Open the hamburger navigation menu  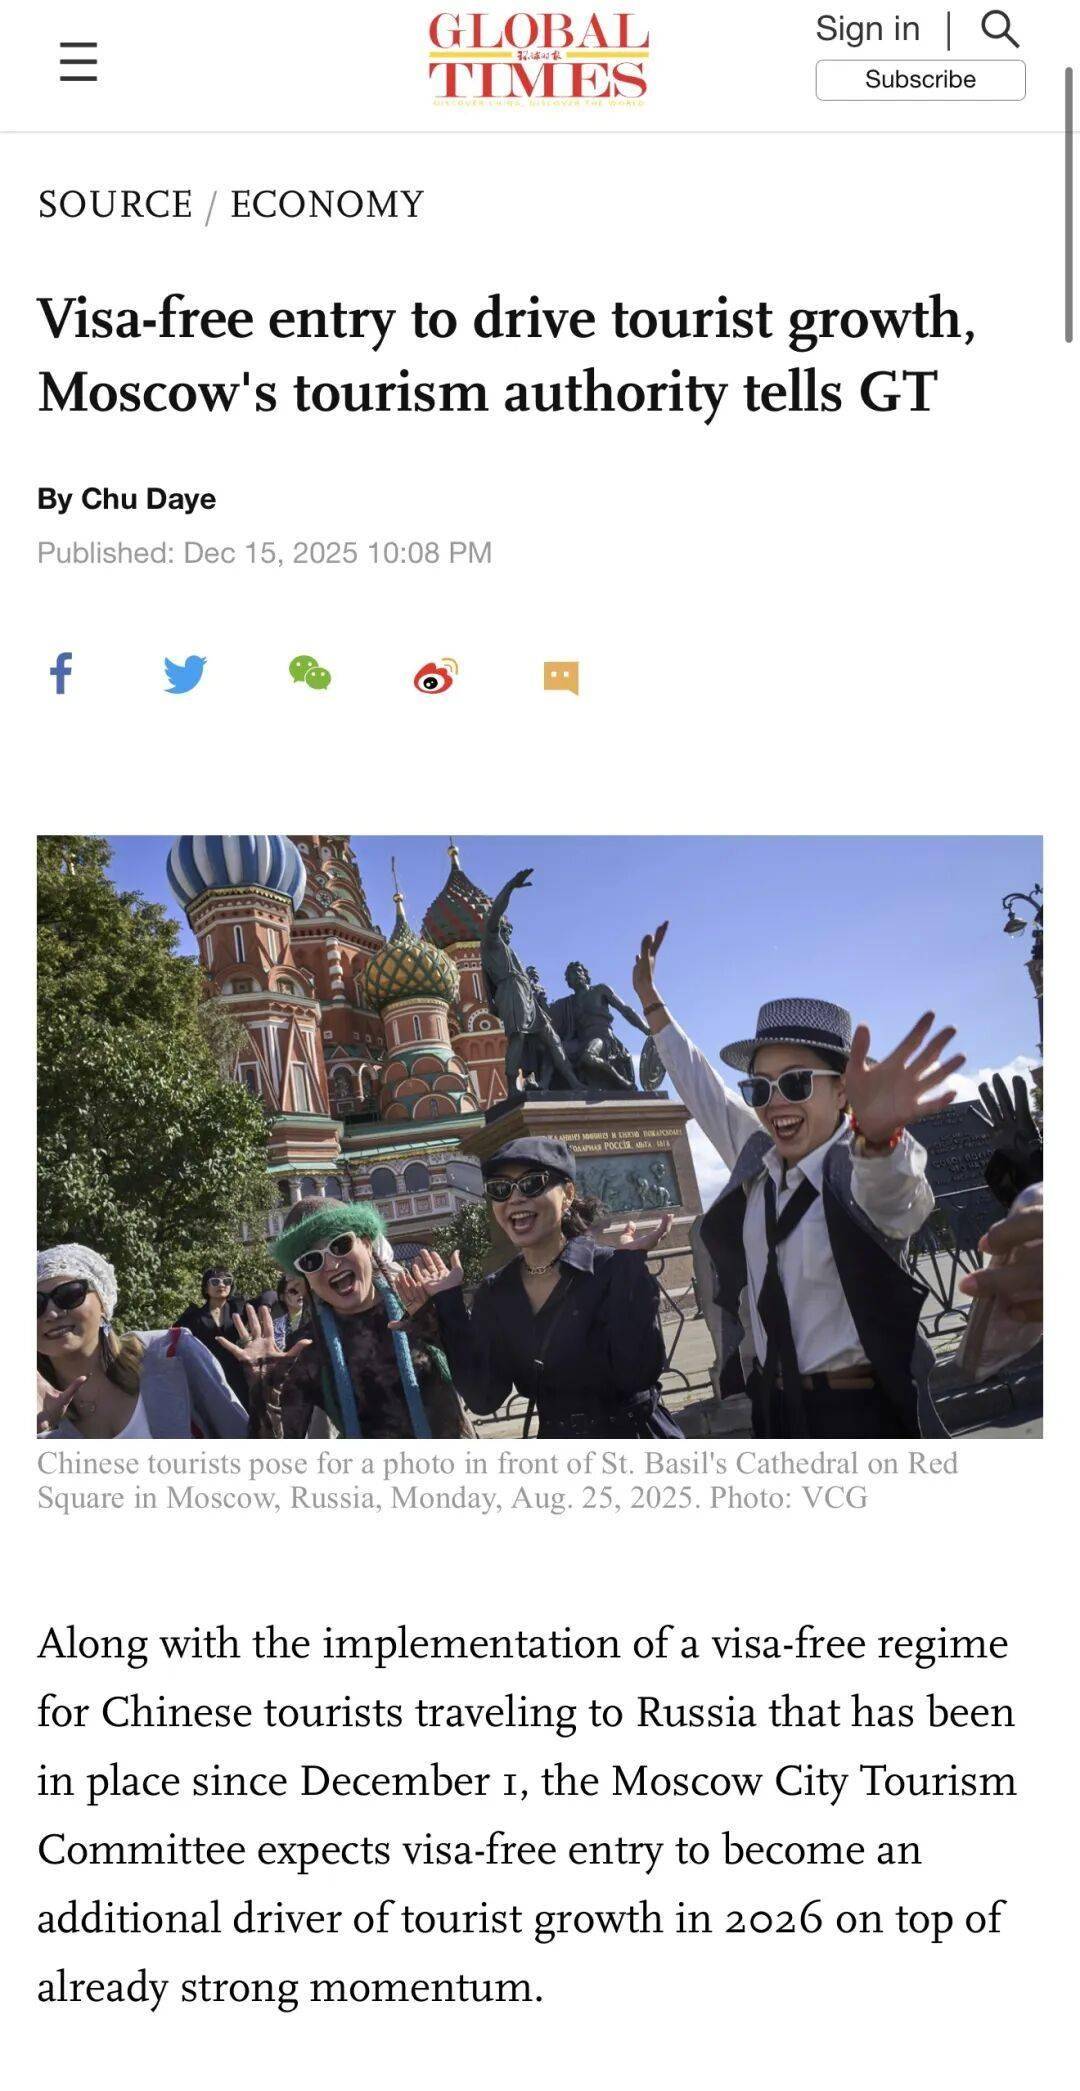click(78, 62)
